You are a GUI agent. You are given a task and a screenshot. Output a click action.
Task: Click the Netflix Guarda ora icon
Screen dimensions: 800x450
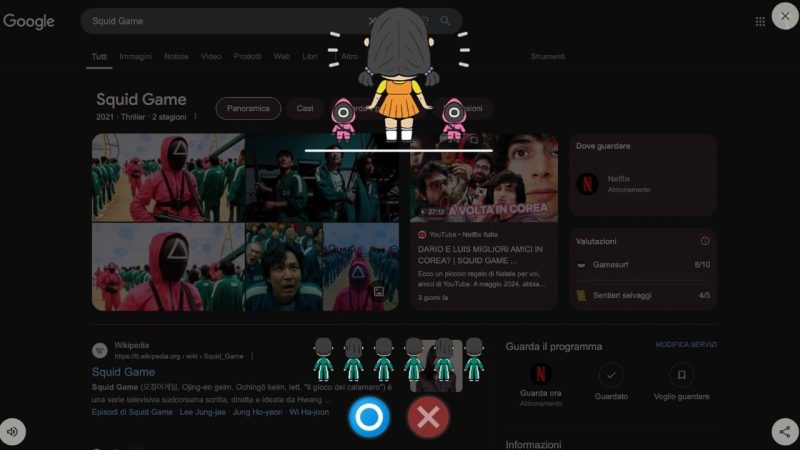pyautogui.click(x=540, y=375)
